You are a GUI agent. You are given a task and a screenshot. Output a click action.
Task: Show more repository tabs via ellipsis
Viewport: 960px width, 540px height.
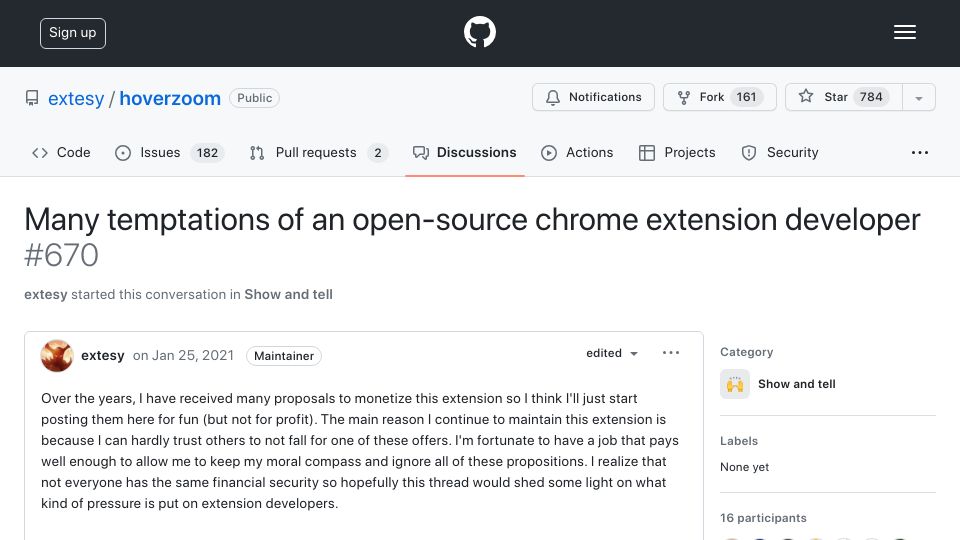[x=920, y=152]
